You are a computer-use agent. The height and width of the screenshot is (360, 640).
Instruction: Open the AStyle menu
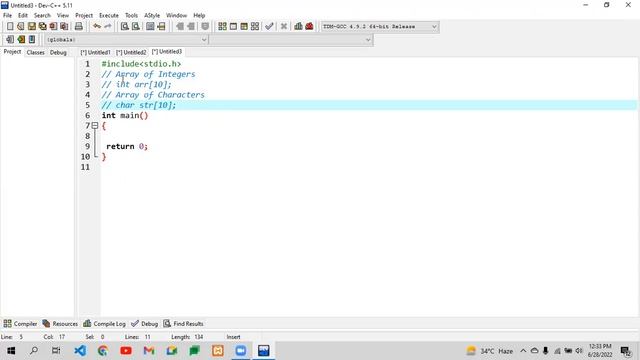[x=152, y=16]
